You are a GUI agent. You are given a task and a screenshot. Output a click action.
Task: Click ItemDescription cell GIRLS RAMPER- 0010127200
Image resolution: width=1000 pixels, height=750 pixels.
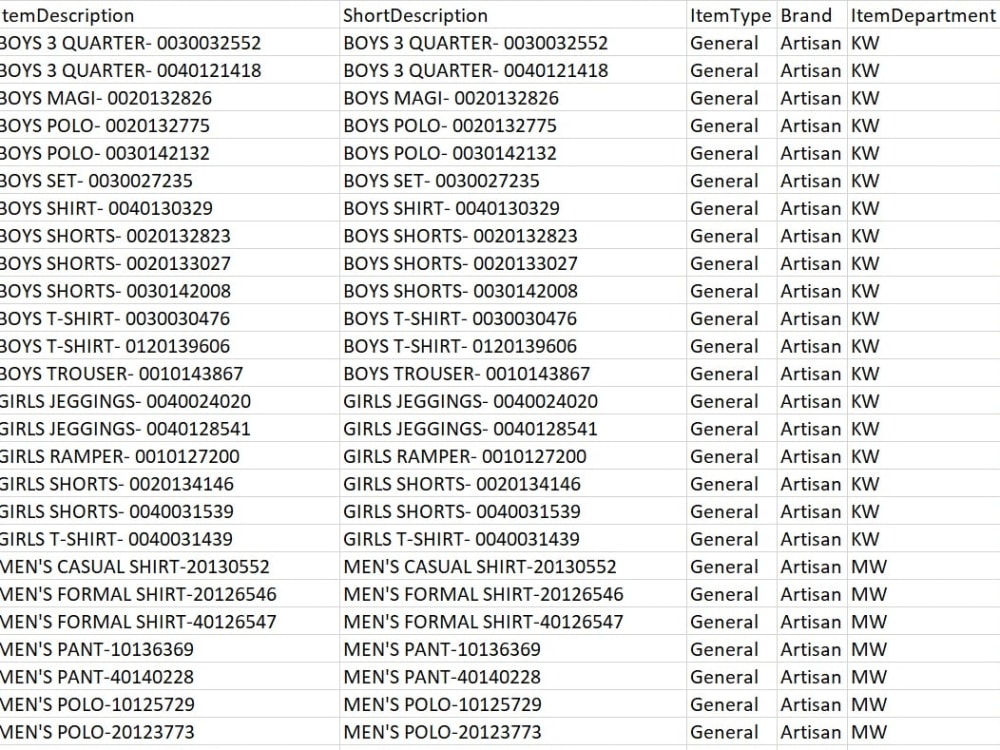[x=170, y=456]
